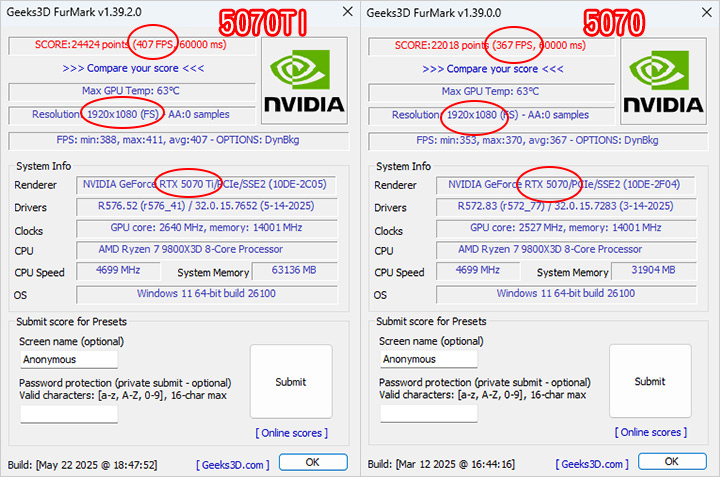This screenshot has width=720, height=477.
Task: Select the SCORE:22018 points text
Action: [x=441, y=45]
